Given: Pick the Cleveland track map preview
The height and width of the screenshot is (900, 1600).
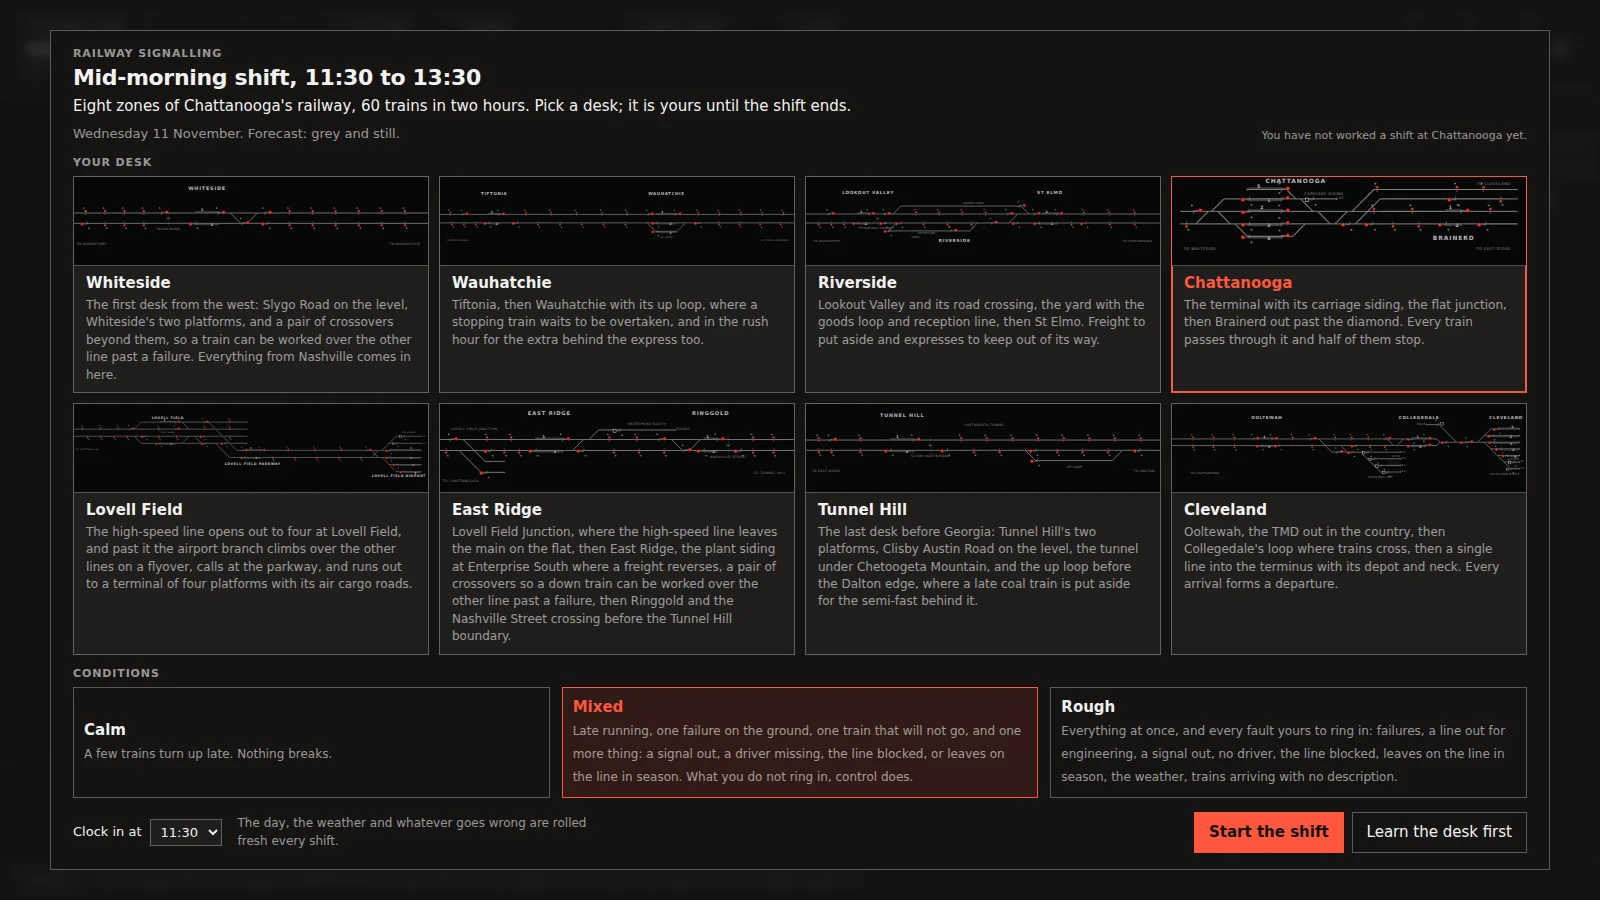Looking at the screenshot, I should (1349, 448).
